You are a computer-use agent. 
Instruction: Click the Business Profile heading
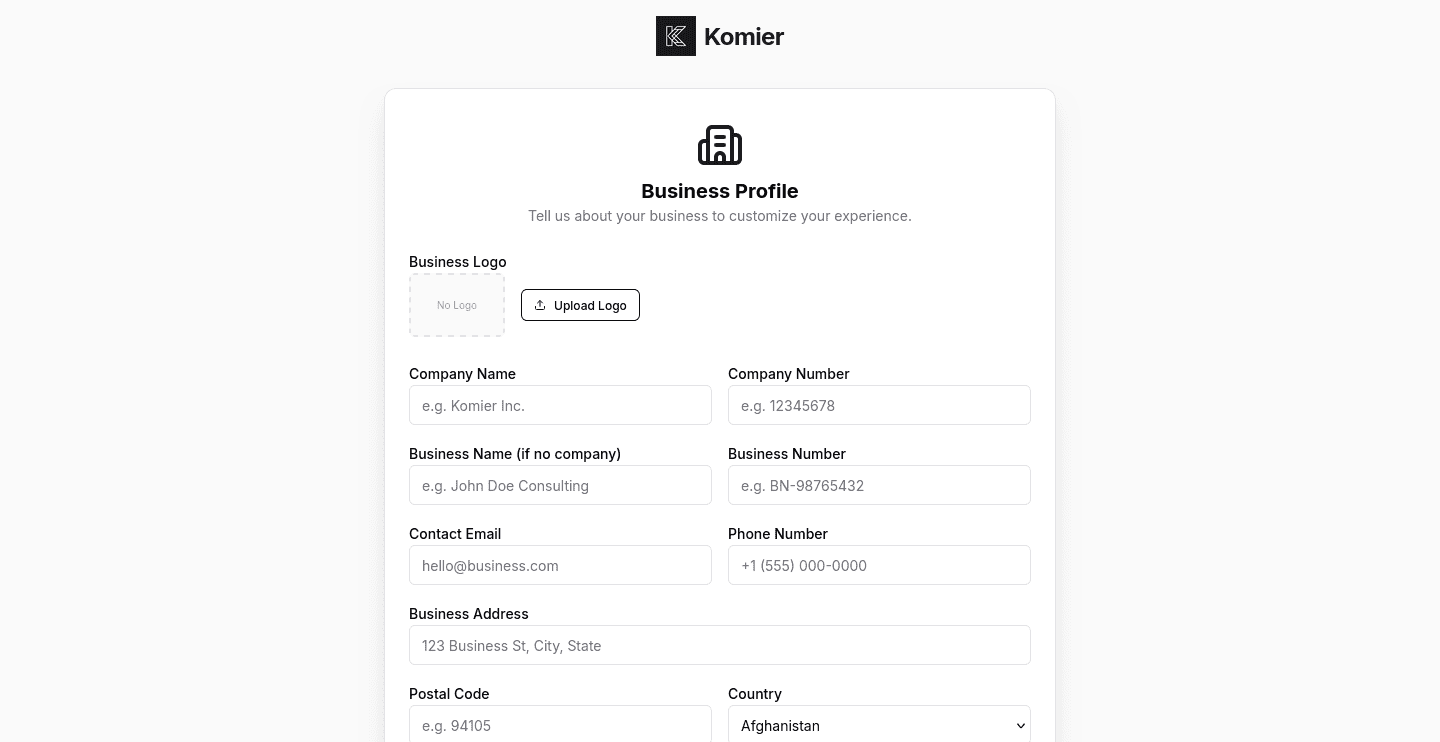pyautogui.click(x=720, y=191)
